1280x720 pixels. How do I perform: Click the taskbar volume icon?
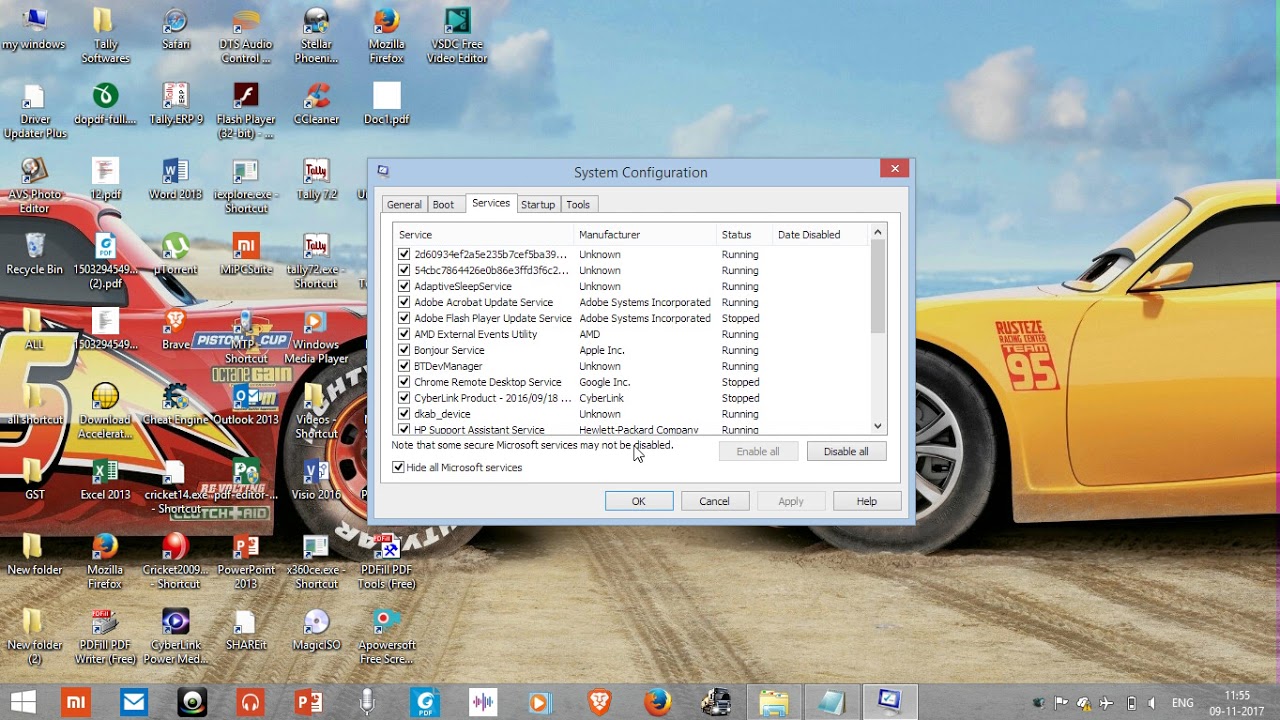pos(1151,703)
